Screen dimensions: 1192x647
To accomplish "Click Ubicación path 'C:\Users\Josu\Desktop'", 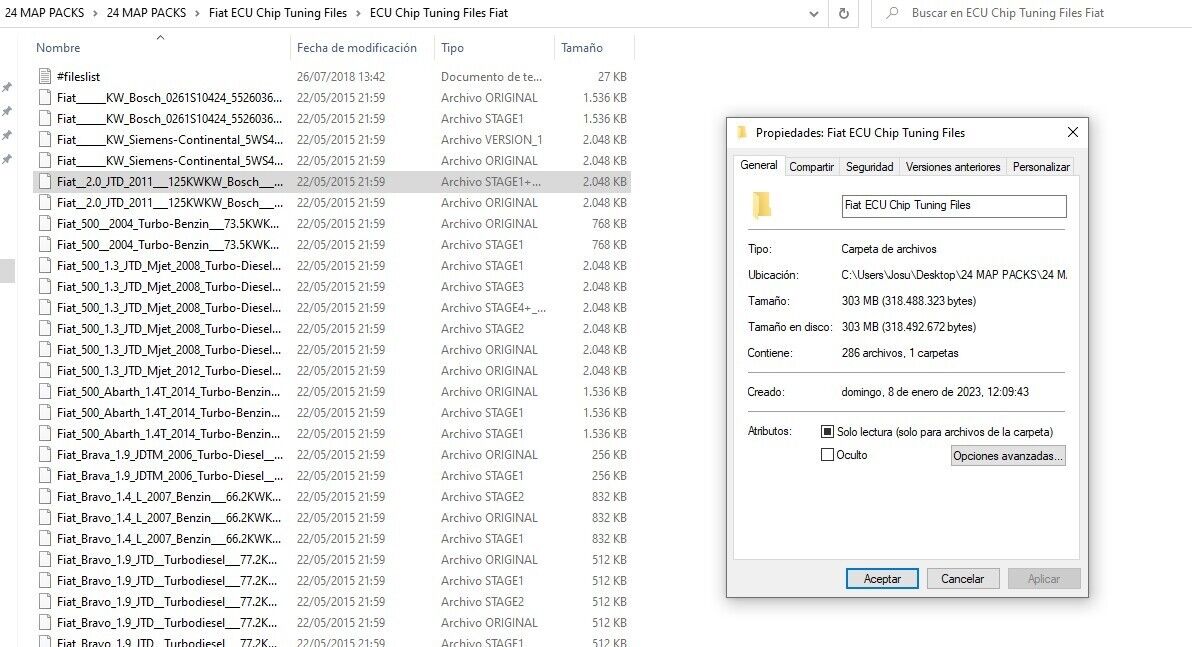I will pos(954,274).
